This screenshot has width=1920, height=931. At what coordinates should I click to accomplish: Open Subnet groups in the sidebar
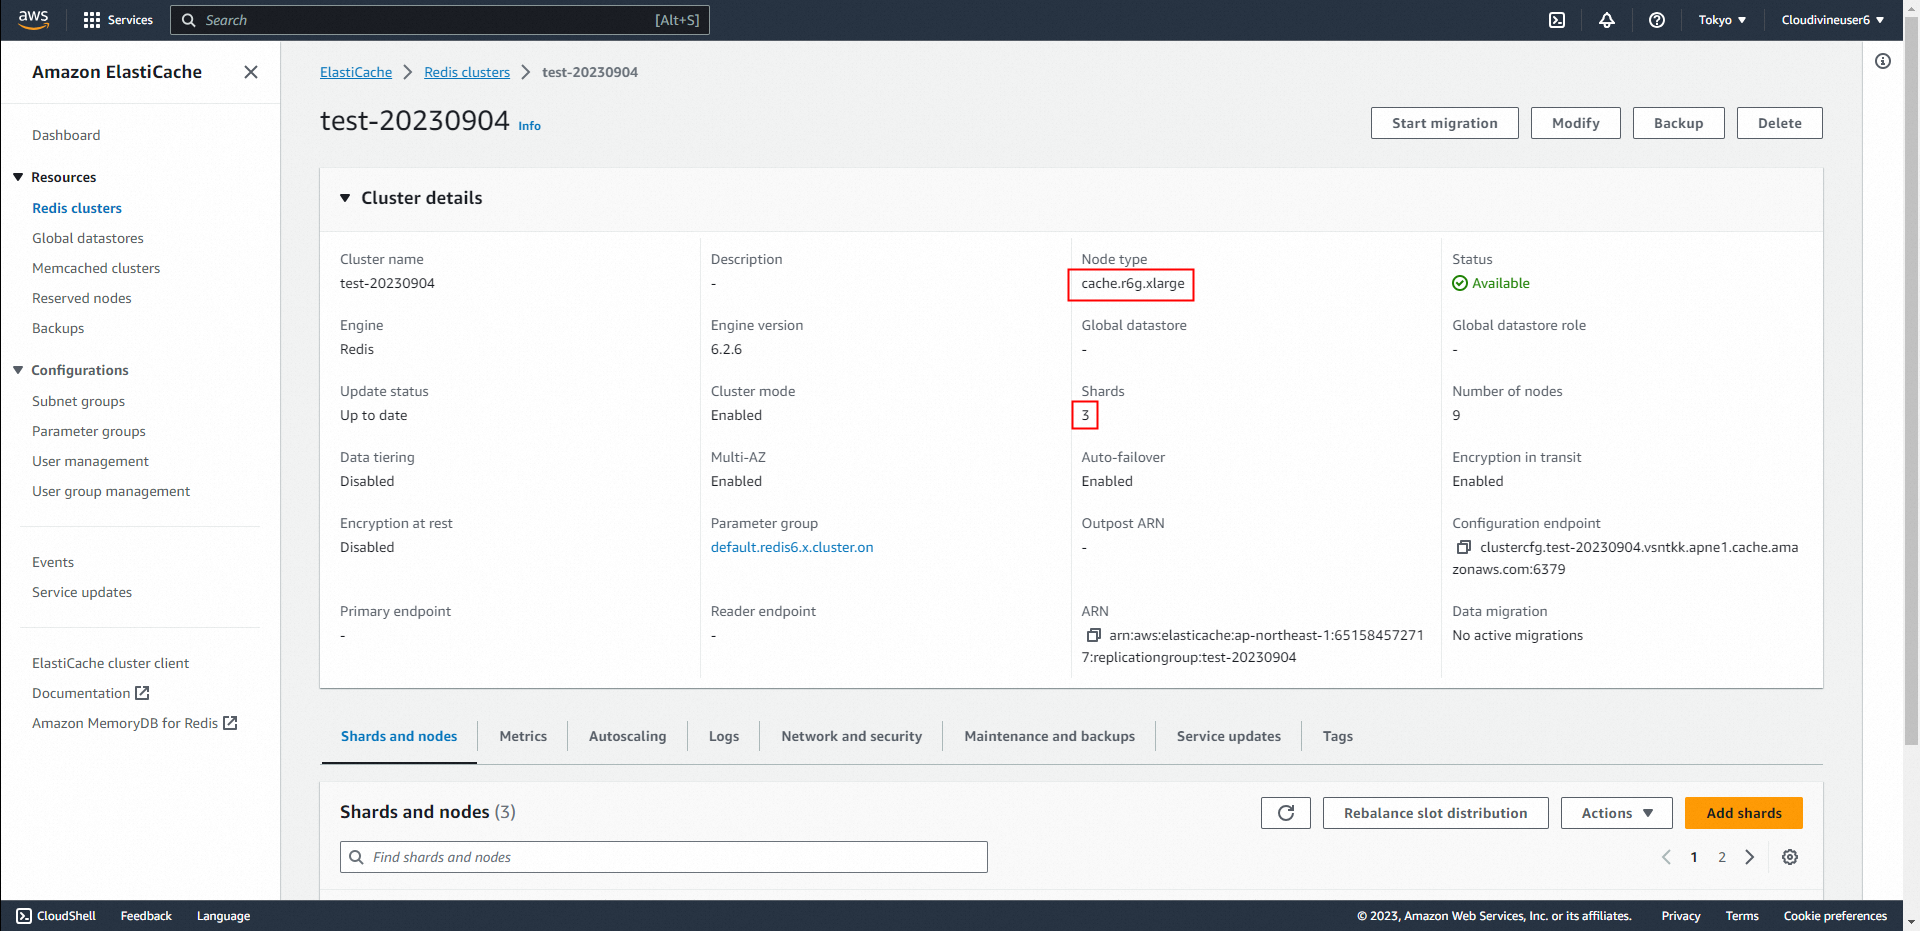pyautogui.click(x=79, y=401)
